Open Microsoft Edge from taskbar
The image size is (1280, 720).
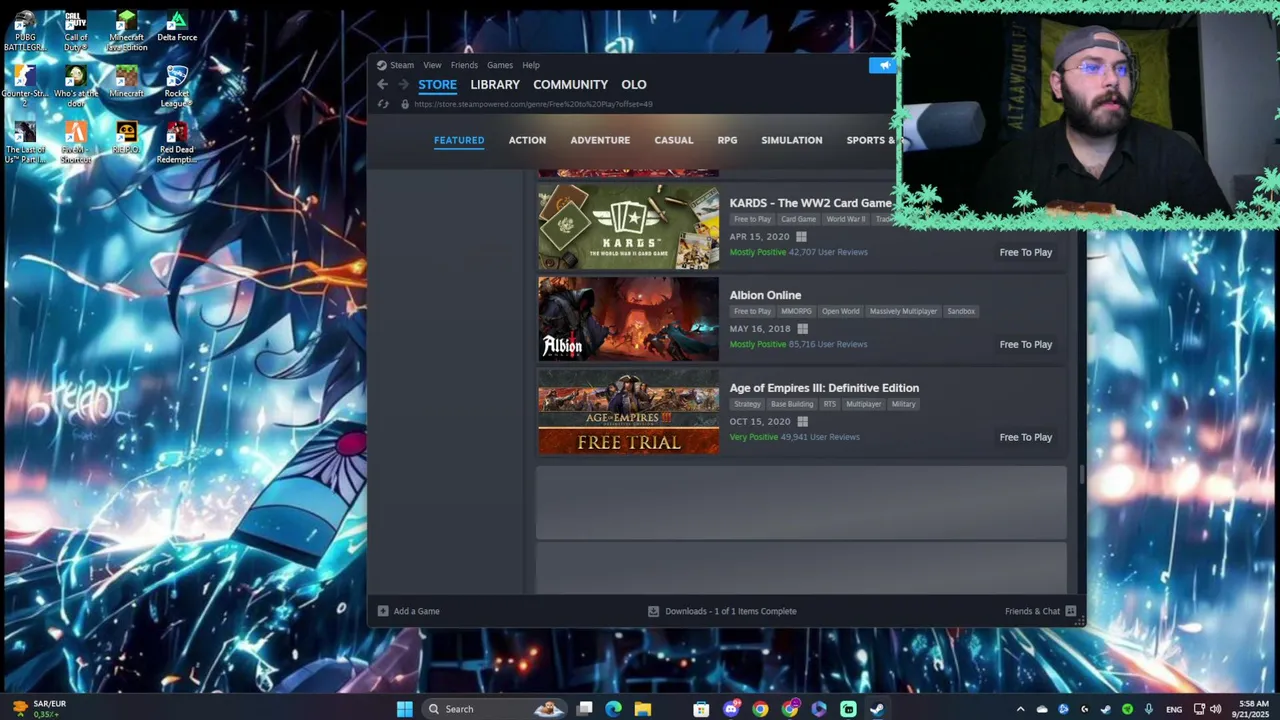tap(614, 709)
